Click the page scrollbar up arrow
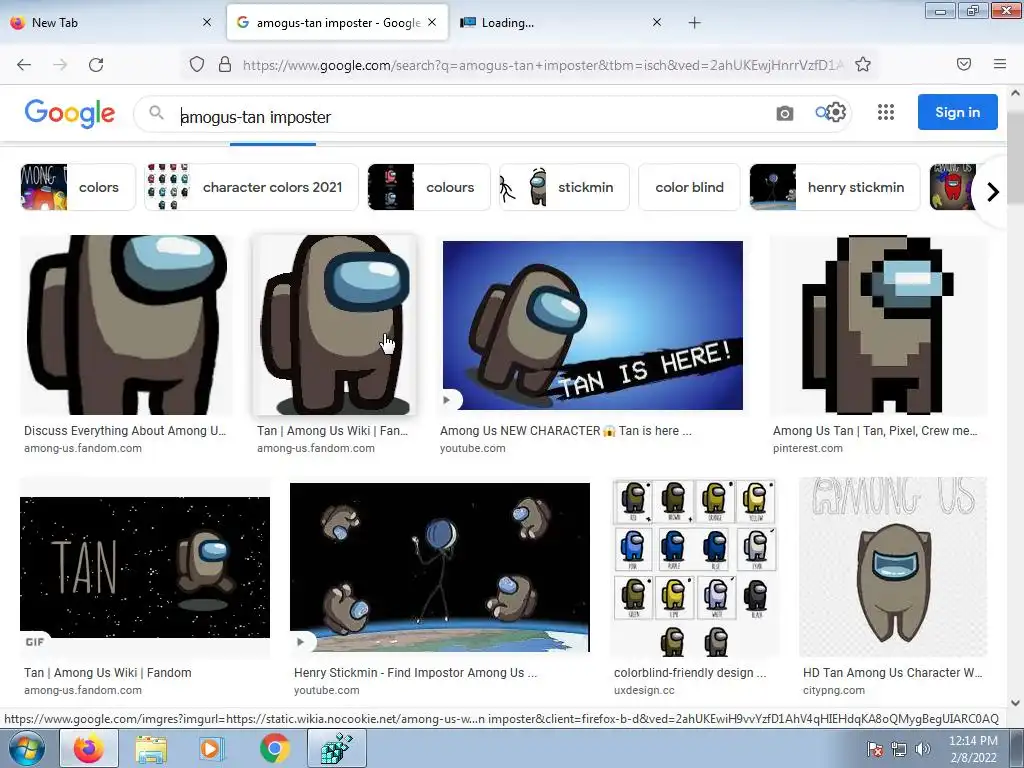Screen dimensions: 1024x768 (x=1015, y=93)
